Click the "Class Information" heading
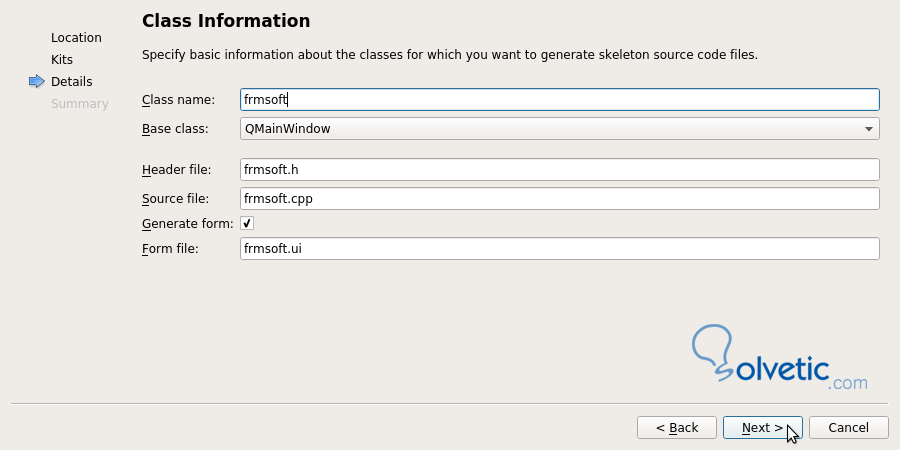 226,21
